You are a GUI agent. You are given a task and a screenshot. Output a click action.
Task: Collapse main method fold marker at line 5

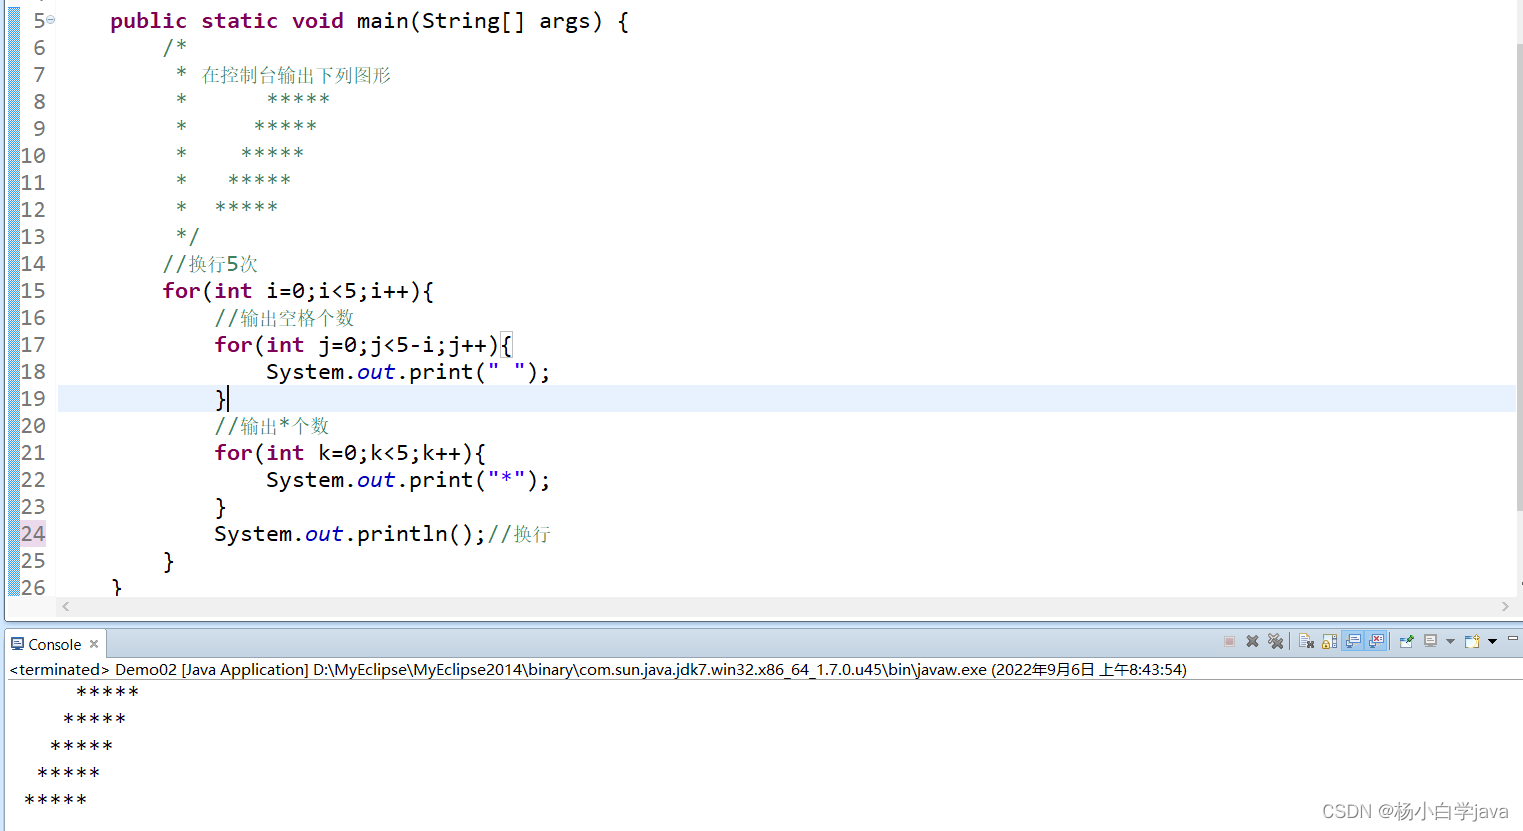tap(51, 20)
